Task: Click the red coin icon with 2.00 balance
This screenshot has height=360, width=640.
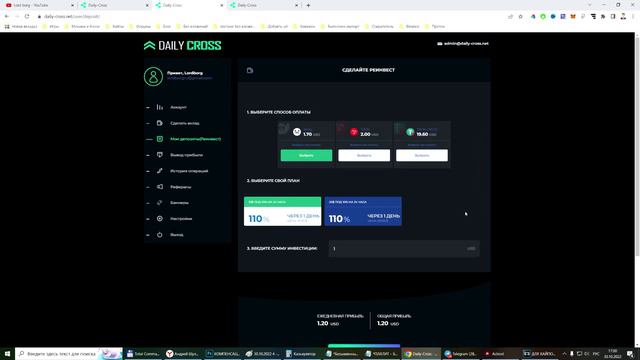Action: pos(354,132)
